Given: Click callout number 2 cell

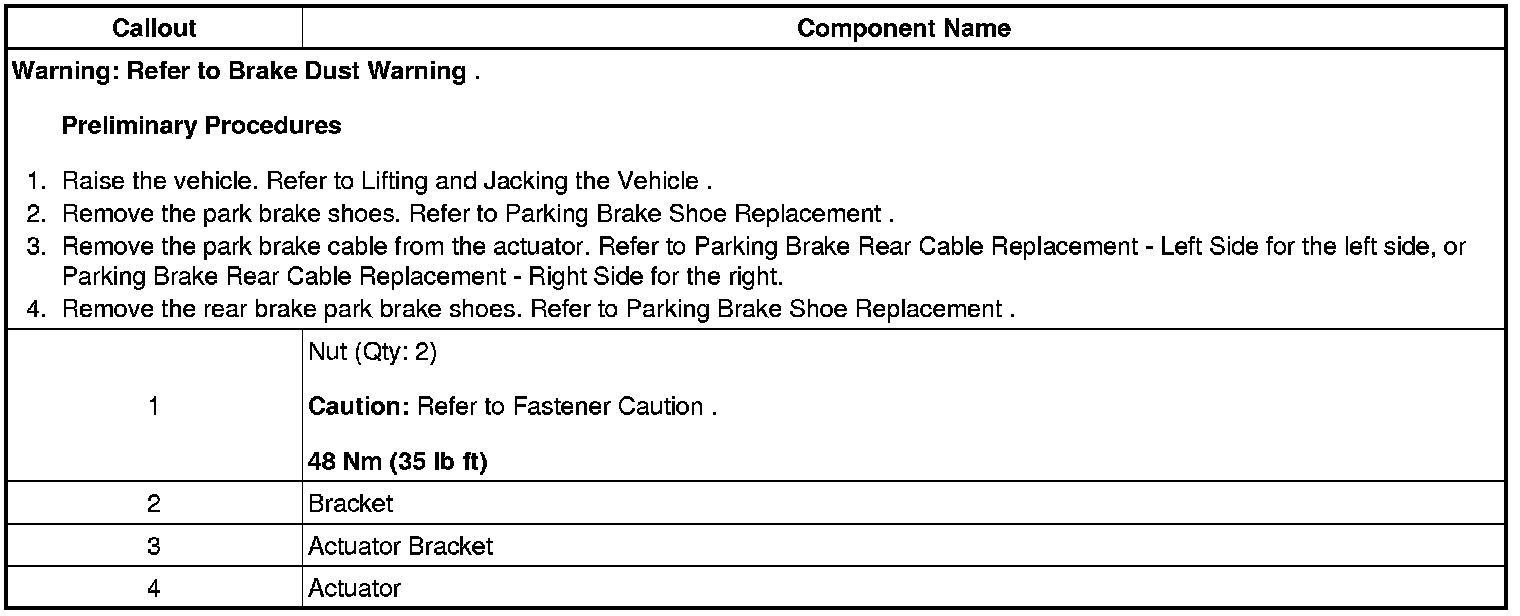Looking at the screenshot, I should pyautogui.click(x=153, y=504).
